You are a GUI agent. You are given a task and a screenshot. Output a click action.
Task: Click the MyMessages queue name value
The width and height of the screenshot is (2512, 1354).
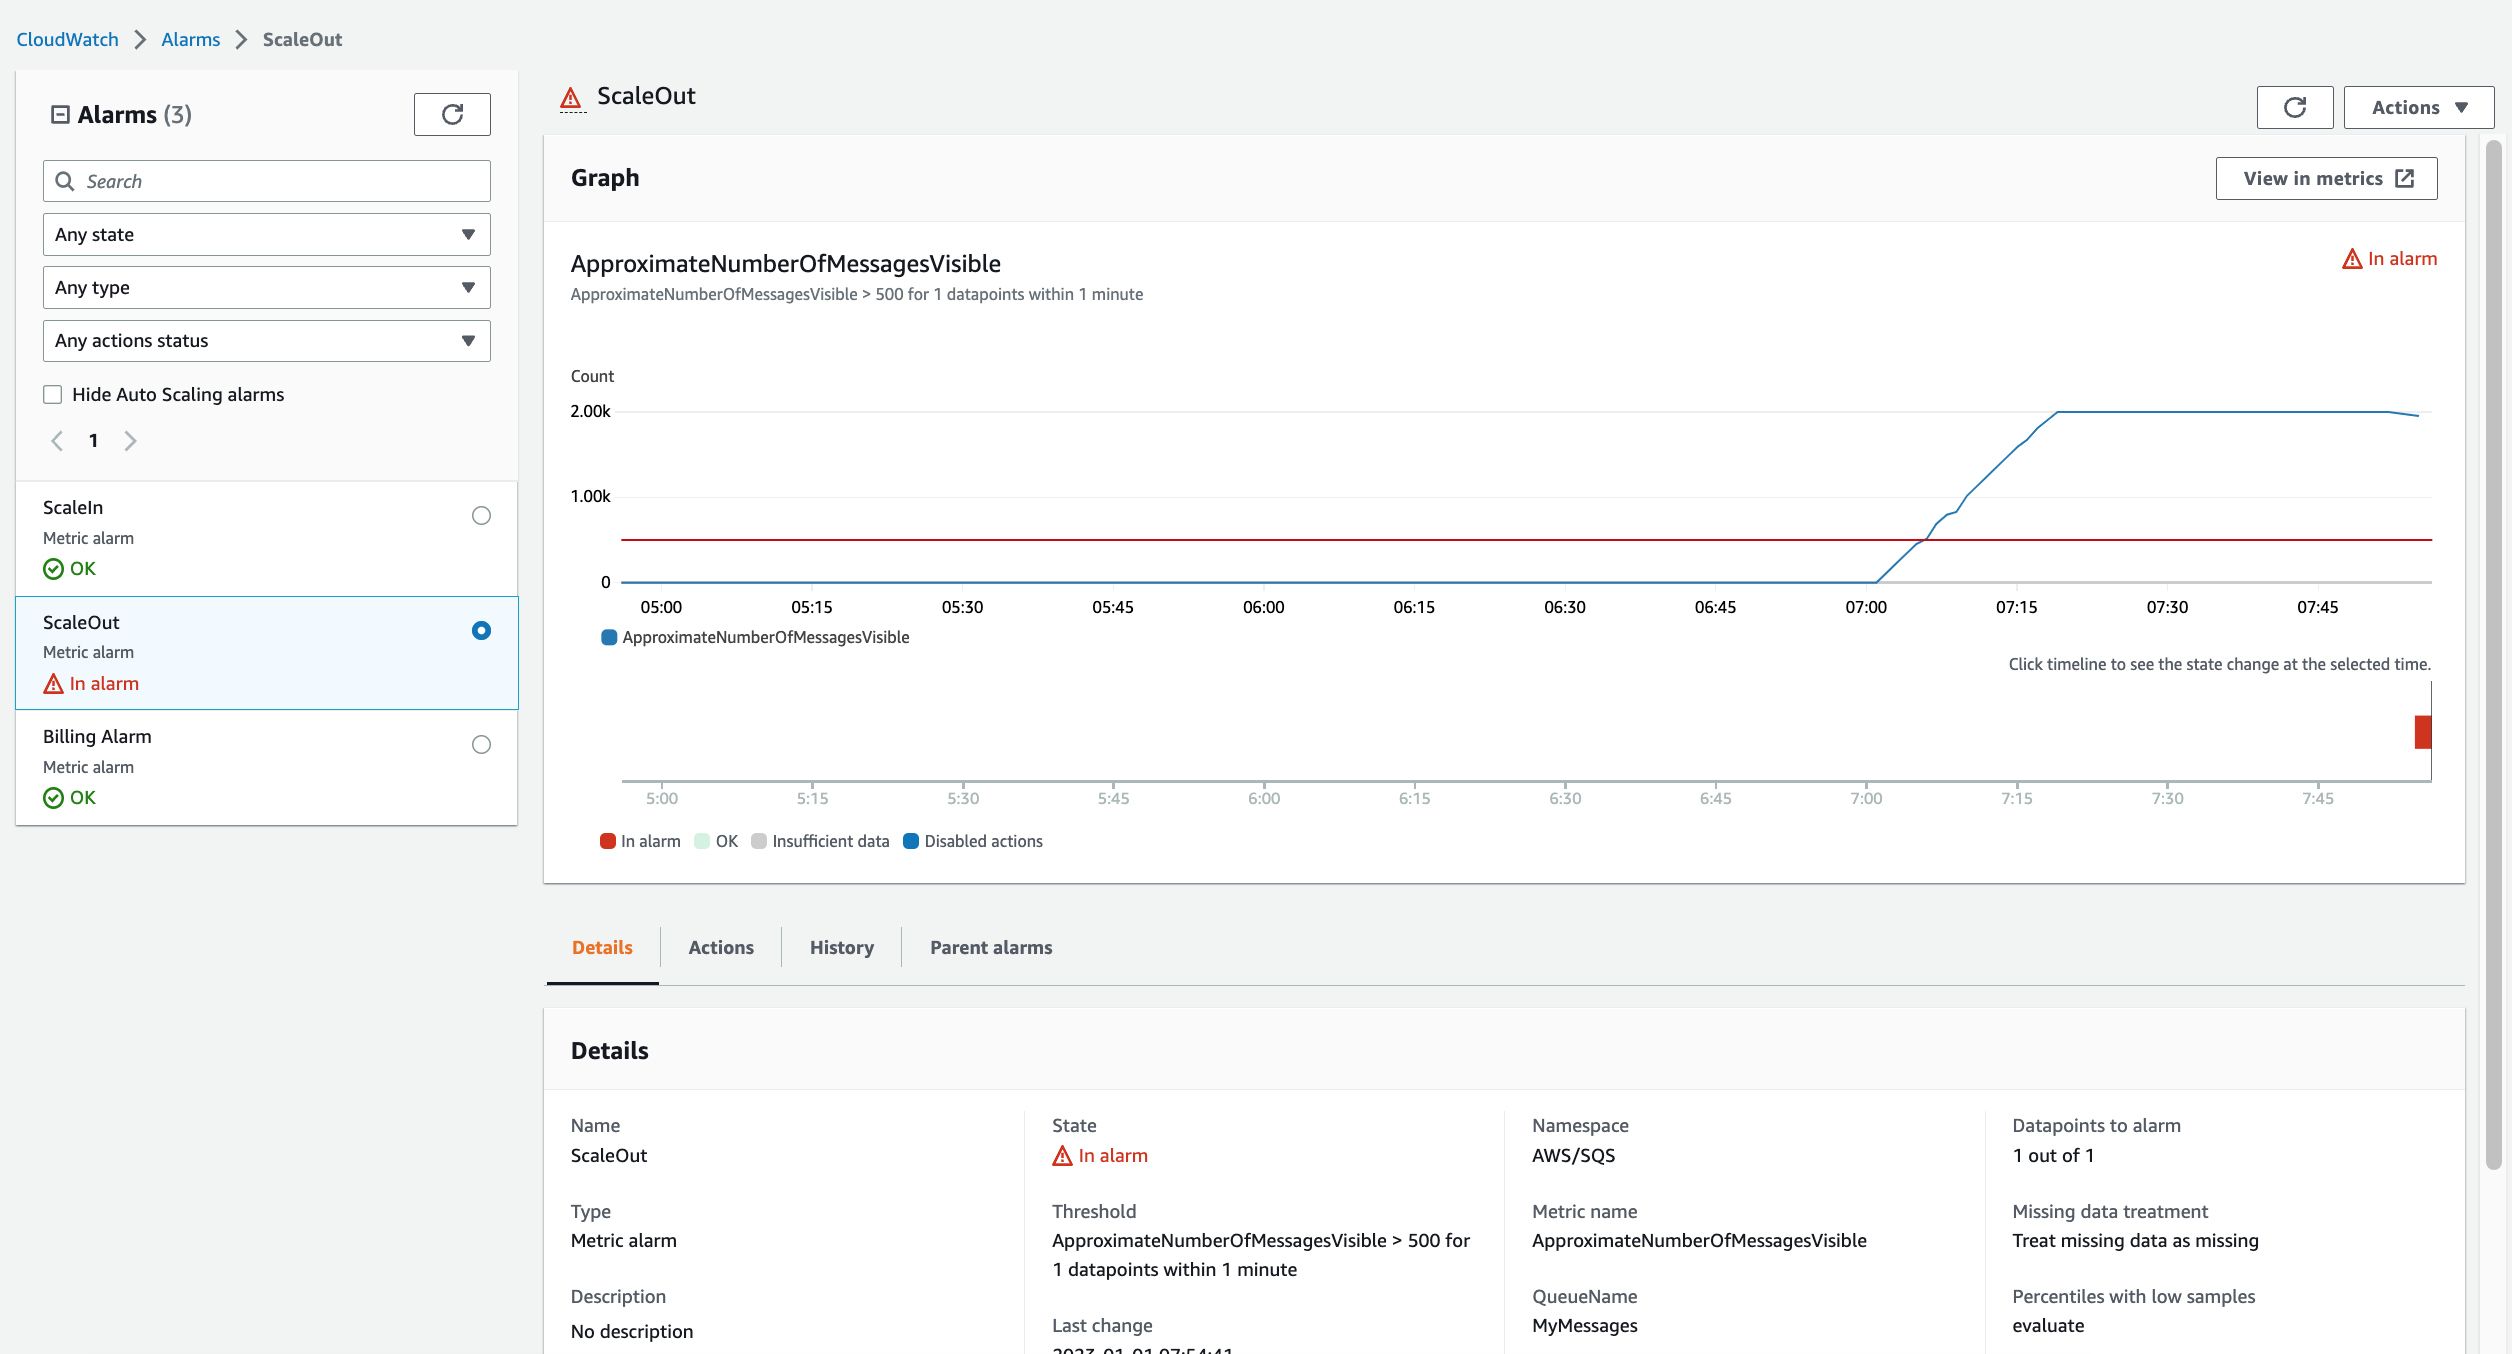pos(1584,1326)
